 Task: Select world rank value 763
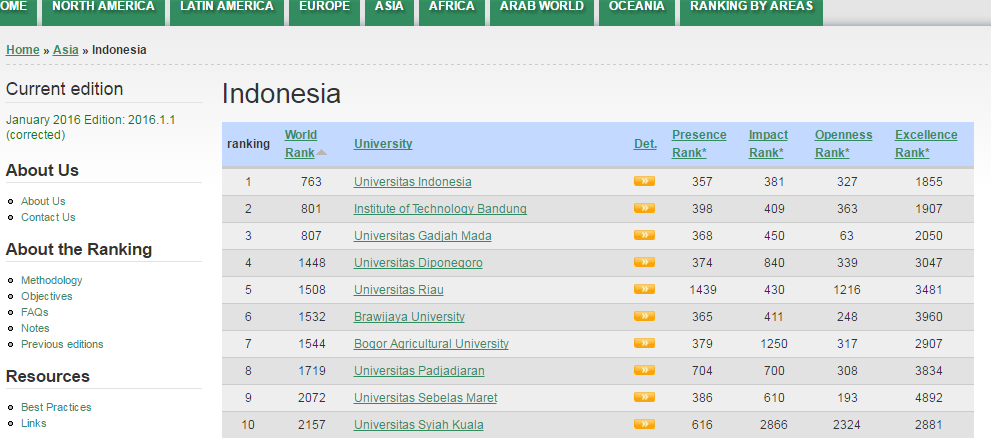coord(311,182)
